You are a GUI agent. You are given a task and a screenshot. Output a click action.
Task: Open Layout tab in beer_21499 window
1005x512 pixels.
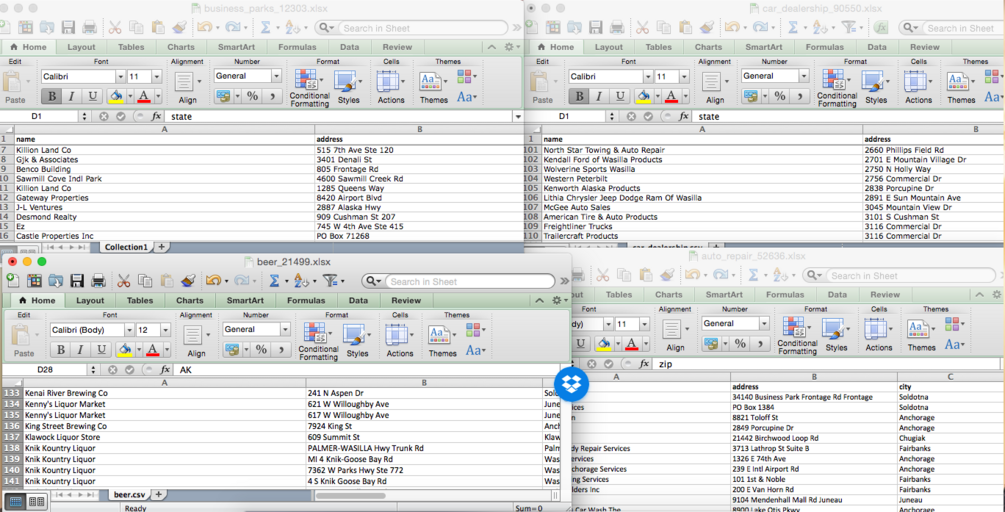(x=90, y=300)
